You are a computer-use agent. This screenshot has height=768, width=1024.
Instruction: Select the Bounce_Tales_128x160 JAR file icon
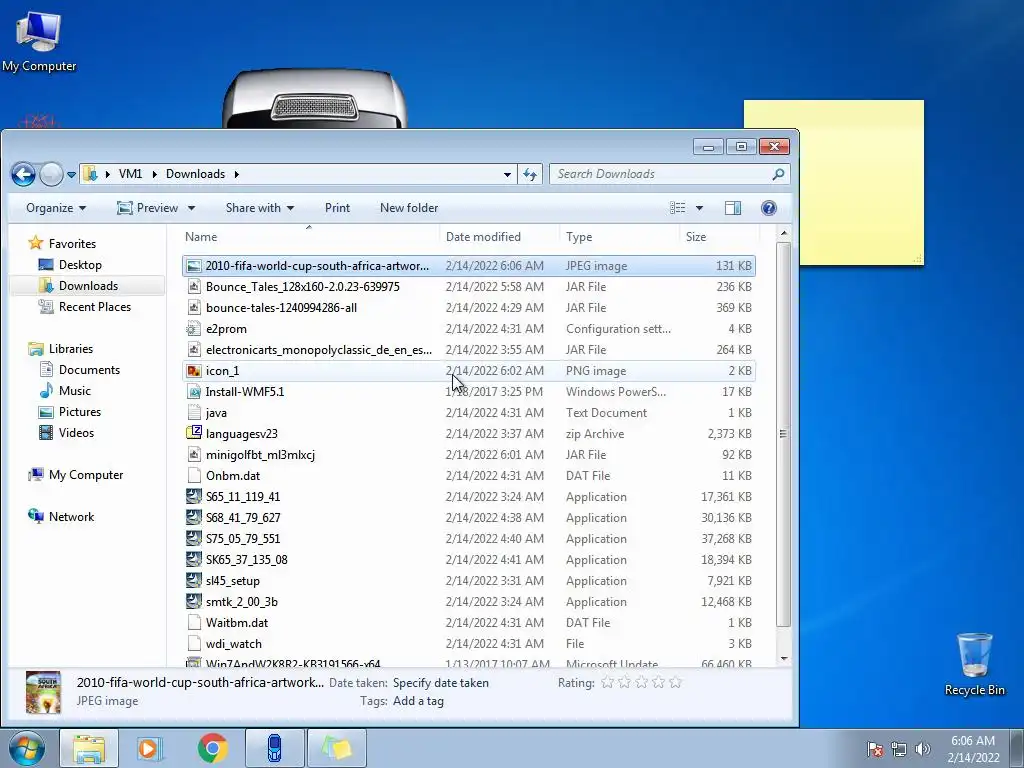click(193, 287)
